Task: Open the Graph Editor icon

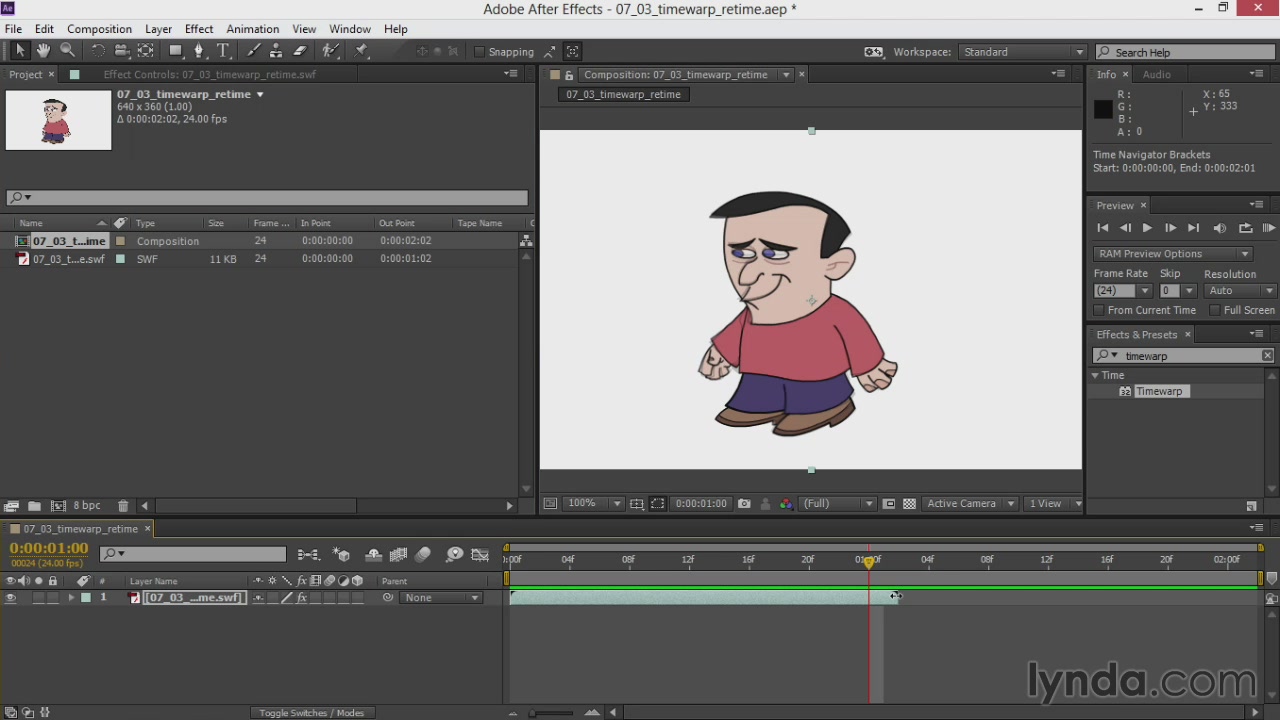Action: point(480,555)
